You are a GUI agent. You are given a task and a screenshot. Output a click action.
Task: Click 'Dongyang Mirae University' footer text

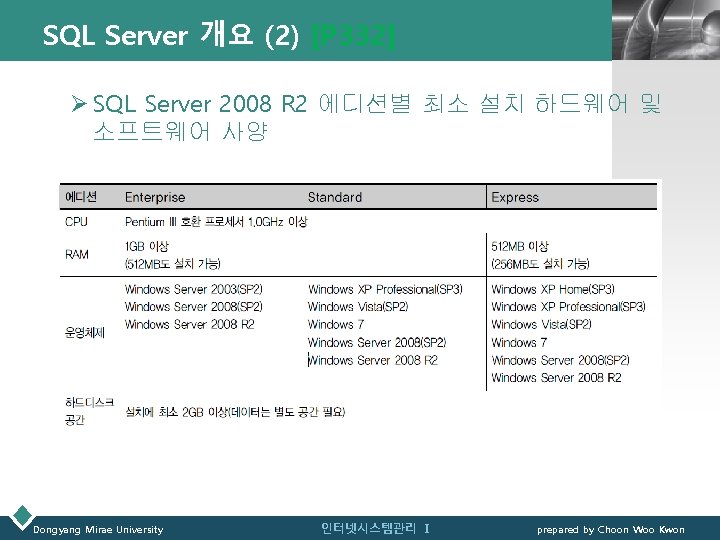[x=98, y=530]
